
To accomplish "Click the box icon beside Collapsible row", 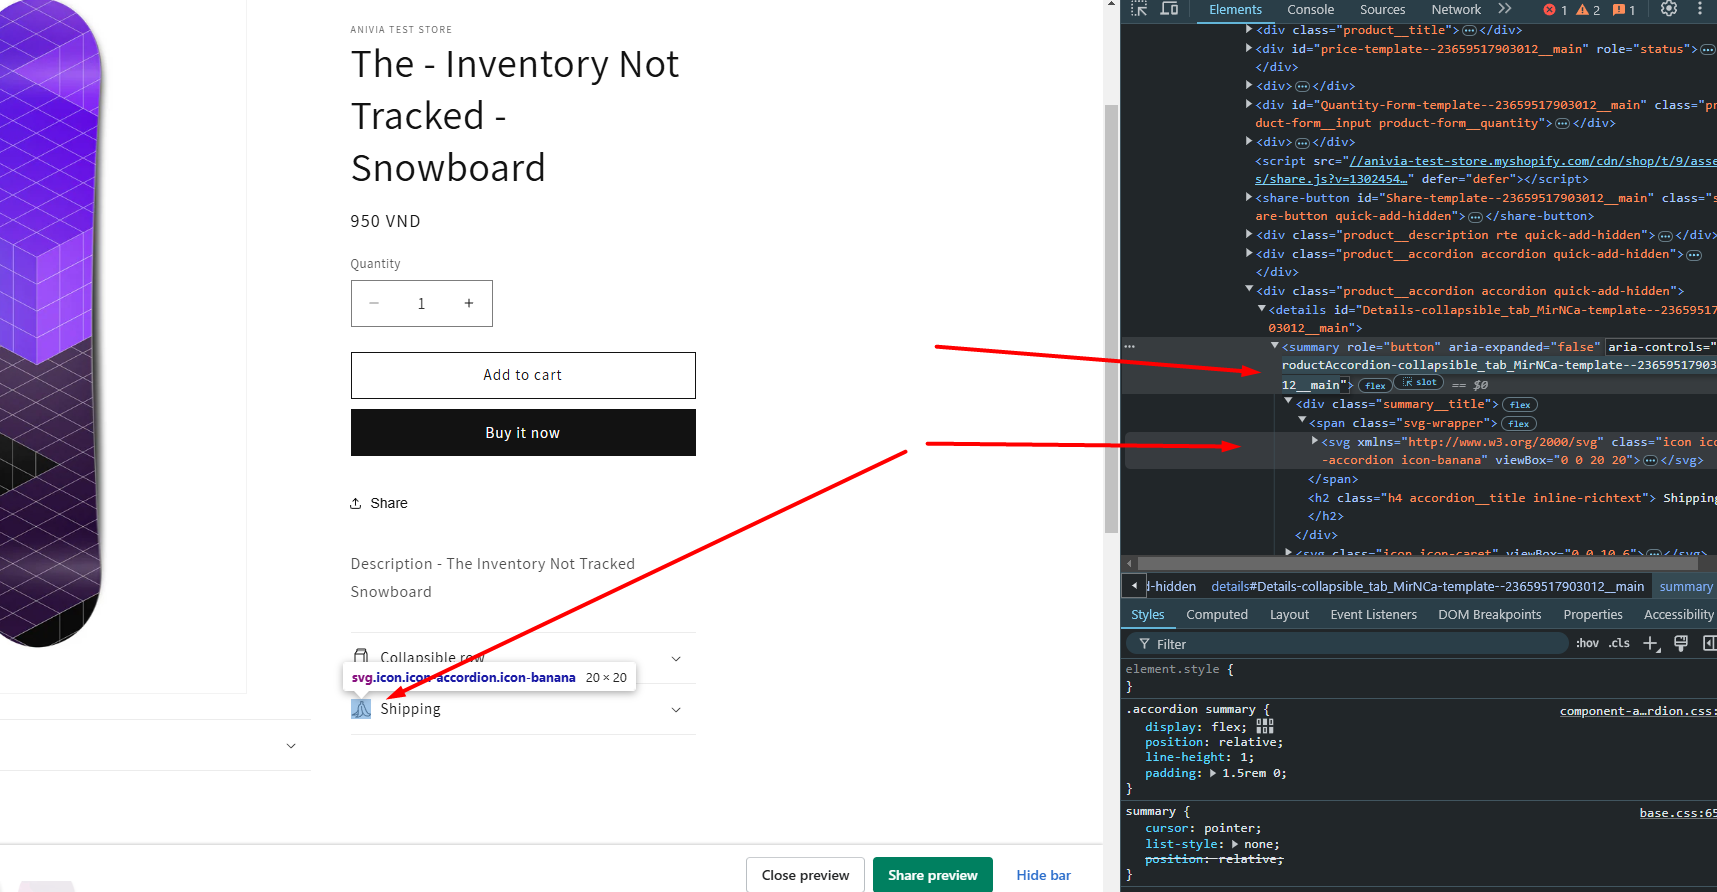I will 361,657.
